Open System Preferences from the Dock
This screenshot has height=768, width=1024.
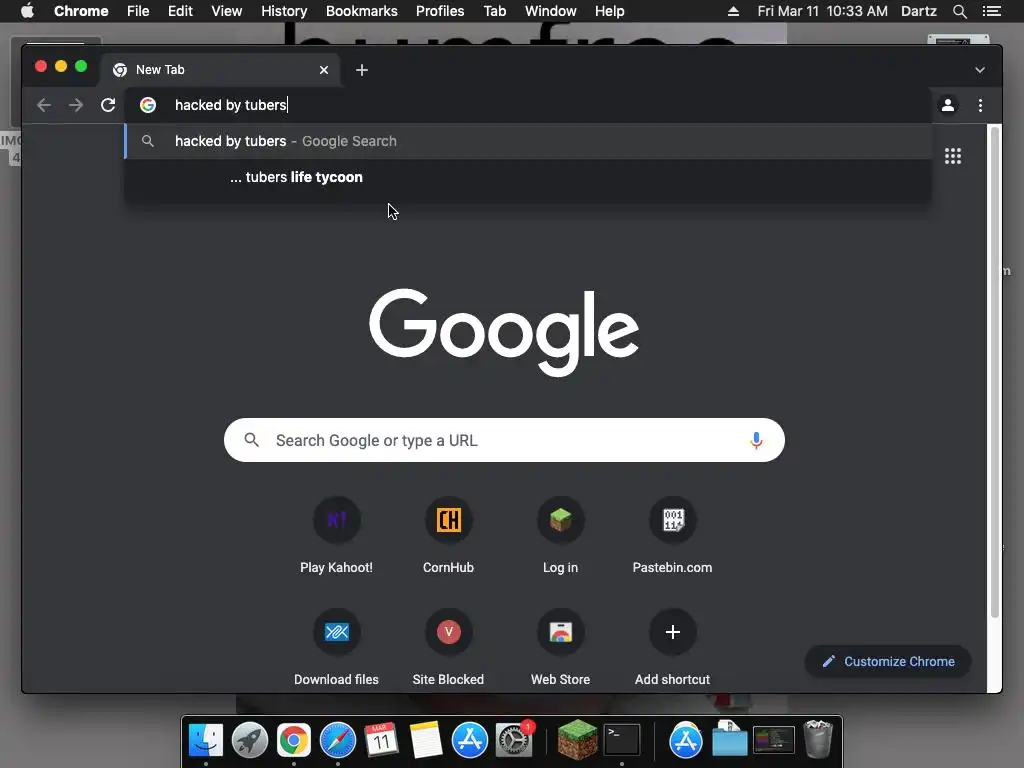[x=514, y=741]
